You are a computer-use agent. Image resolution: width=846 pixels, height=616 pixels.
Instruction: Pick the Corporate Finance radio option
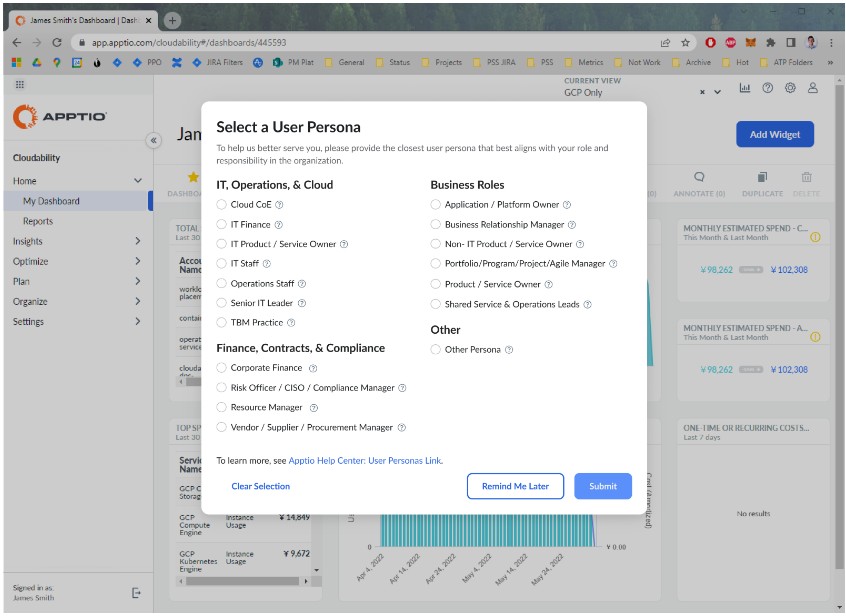point(221,368)
